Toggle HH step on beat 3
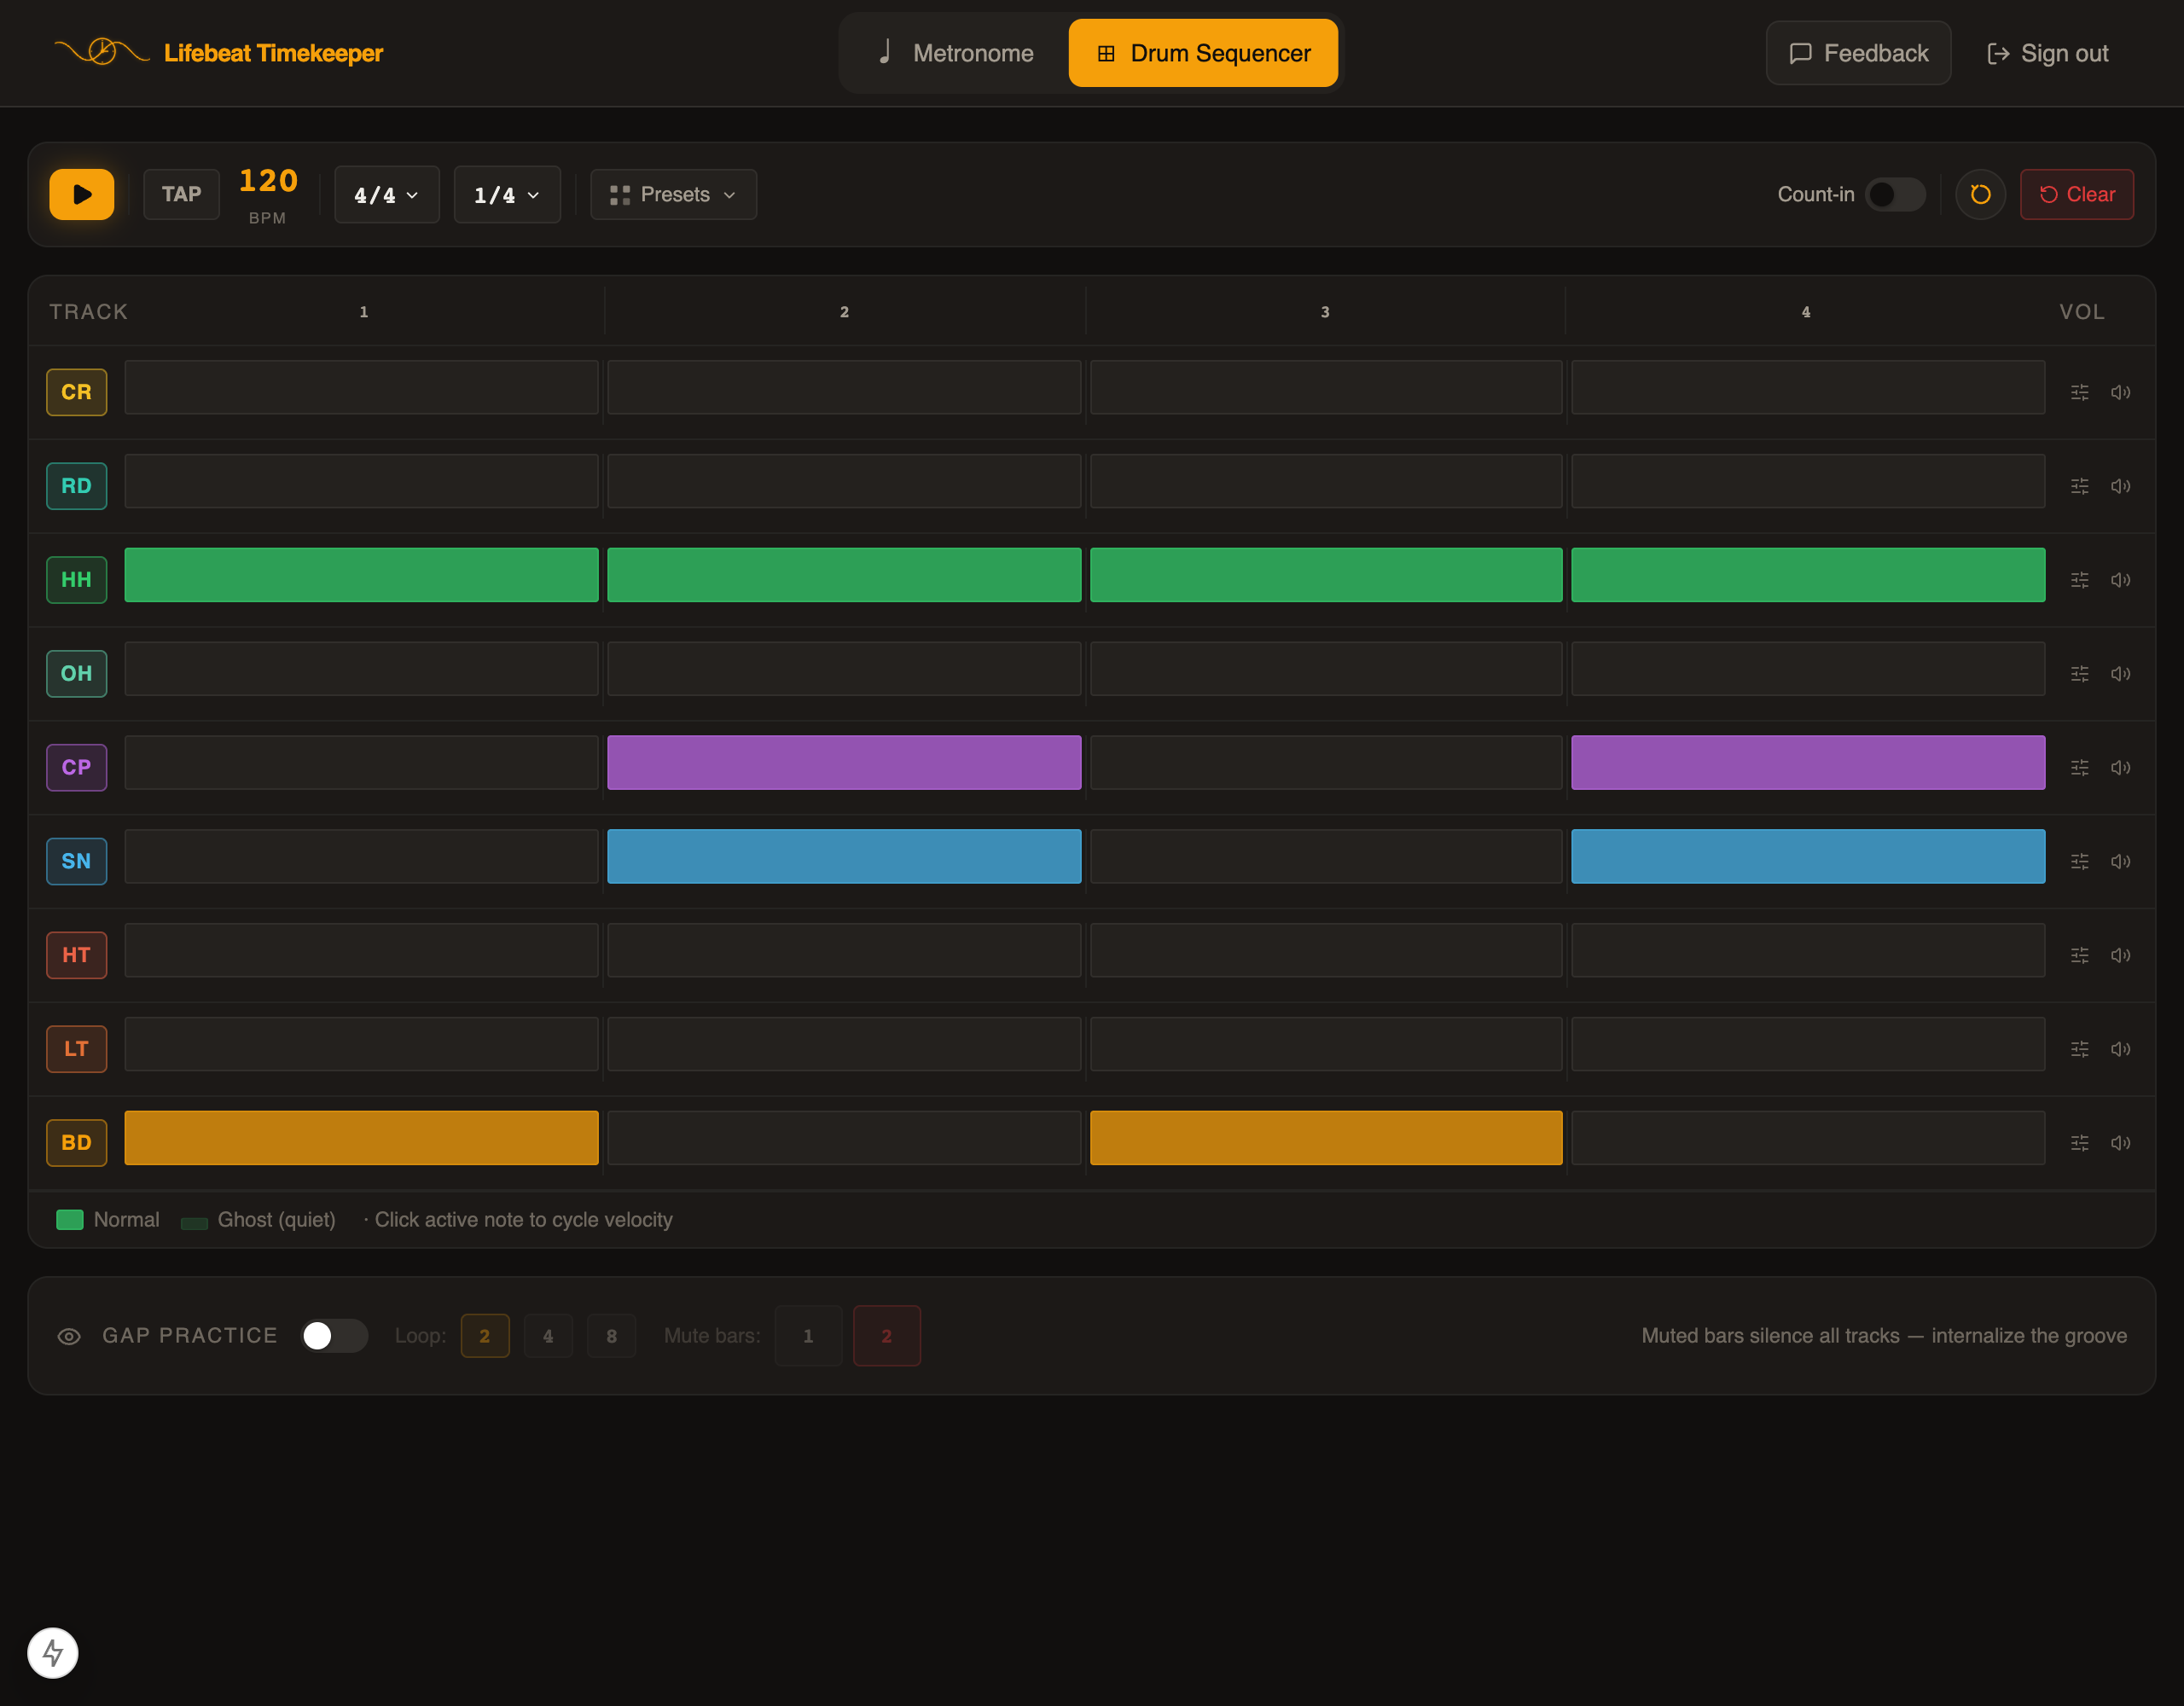Screen dimensions: 2184x1706 pyautogui.click(x=1326, y=575)
